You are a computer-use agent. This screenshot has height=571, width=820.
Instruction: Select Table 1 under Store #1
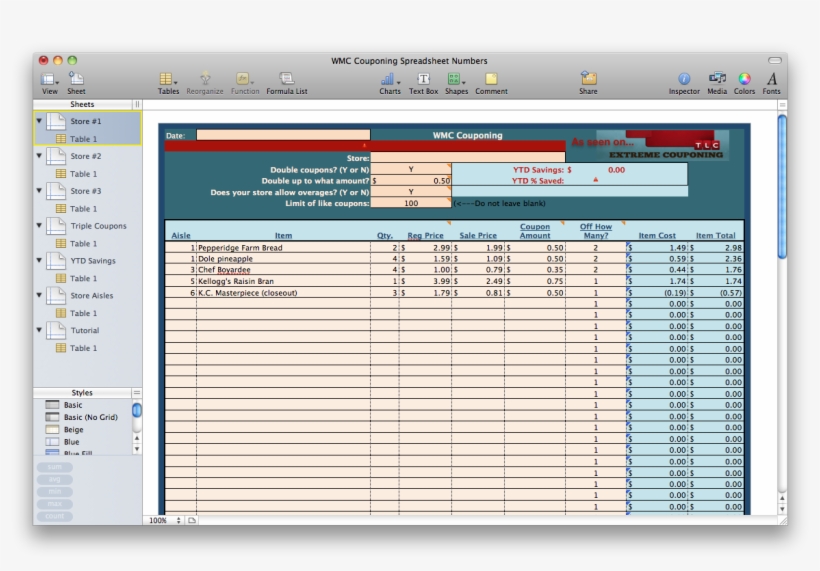click(83, 139)
